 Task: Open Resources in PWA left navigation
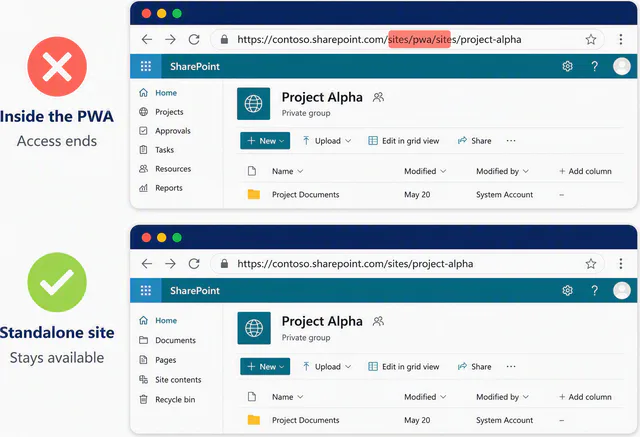(165, 169)
